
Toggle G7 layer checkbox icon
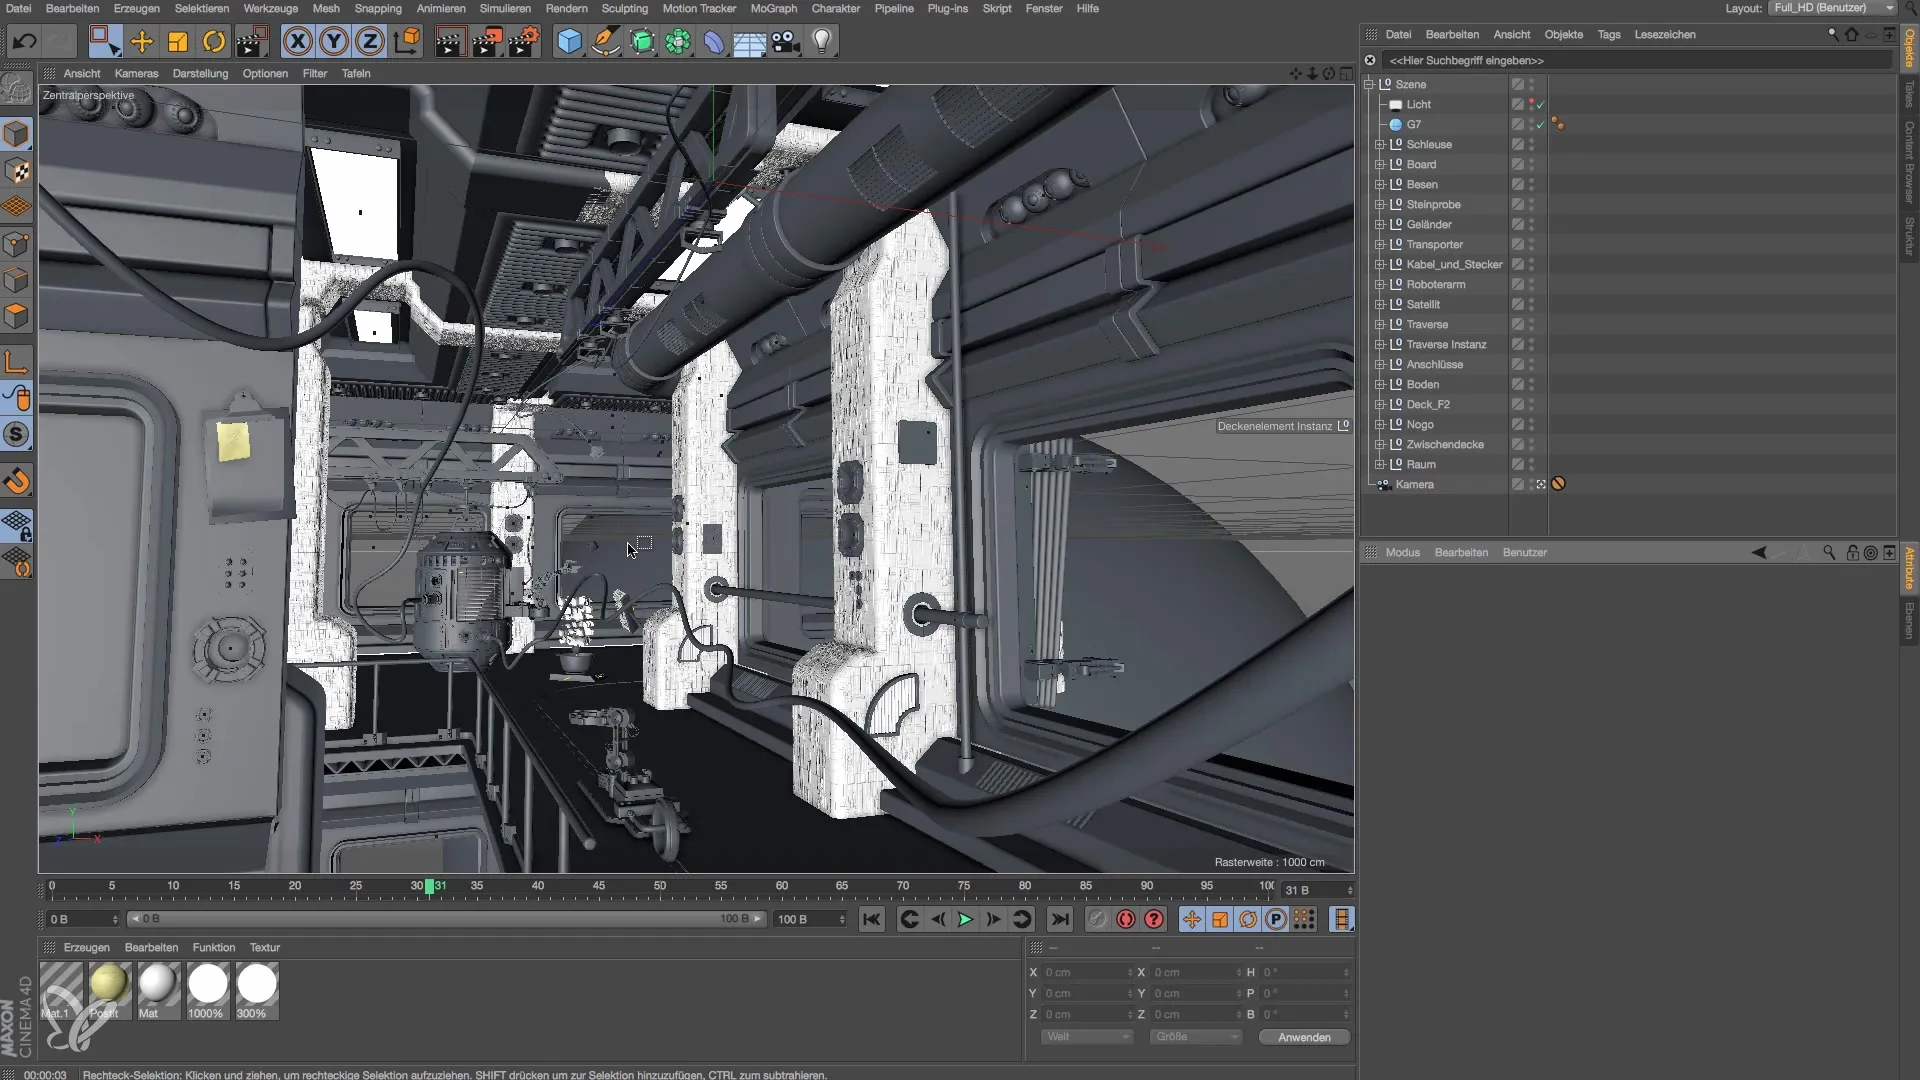pos(1517,124)
